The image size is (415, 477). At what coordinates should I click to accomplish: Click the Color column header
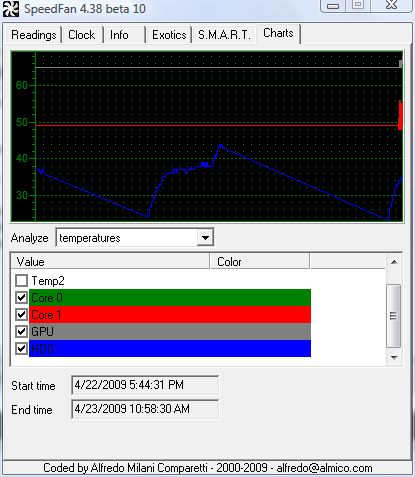tap(260, 262)
